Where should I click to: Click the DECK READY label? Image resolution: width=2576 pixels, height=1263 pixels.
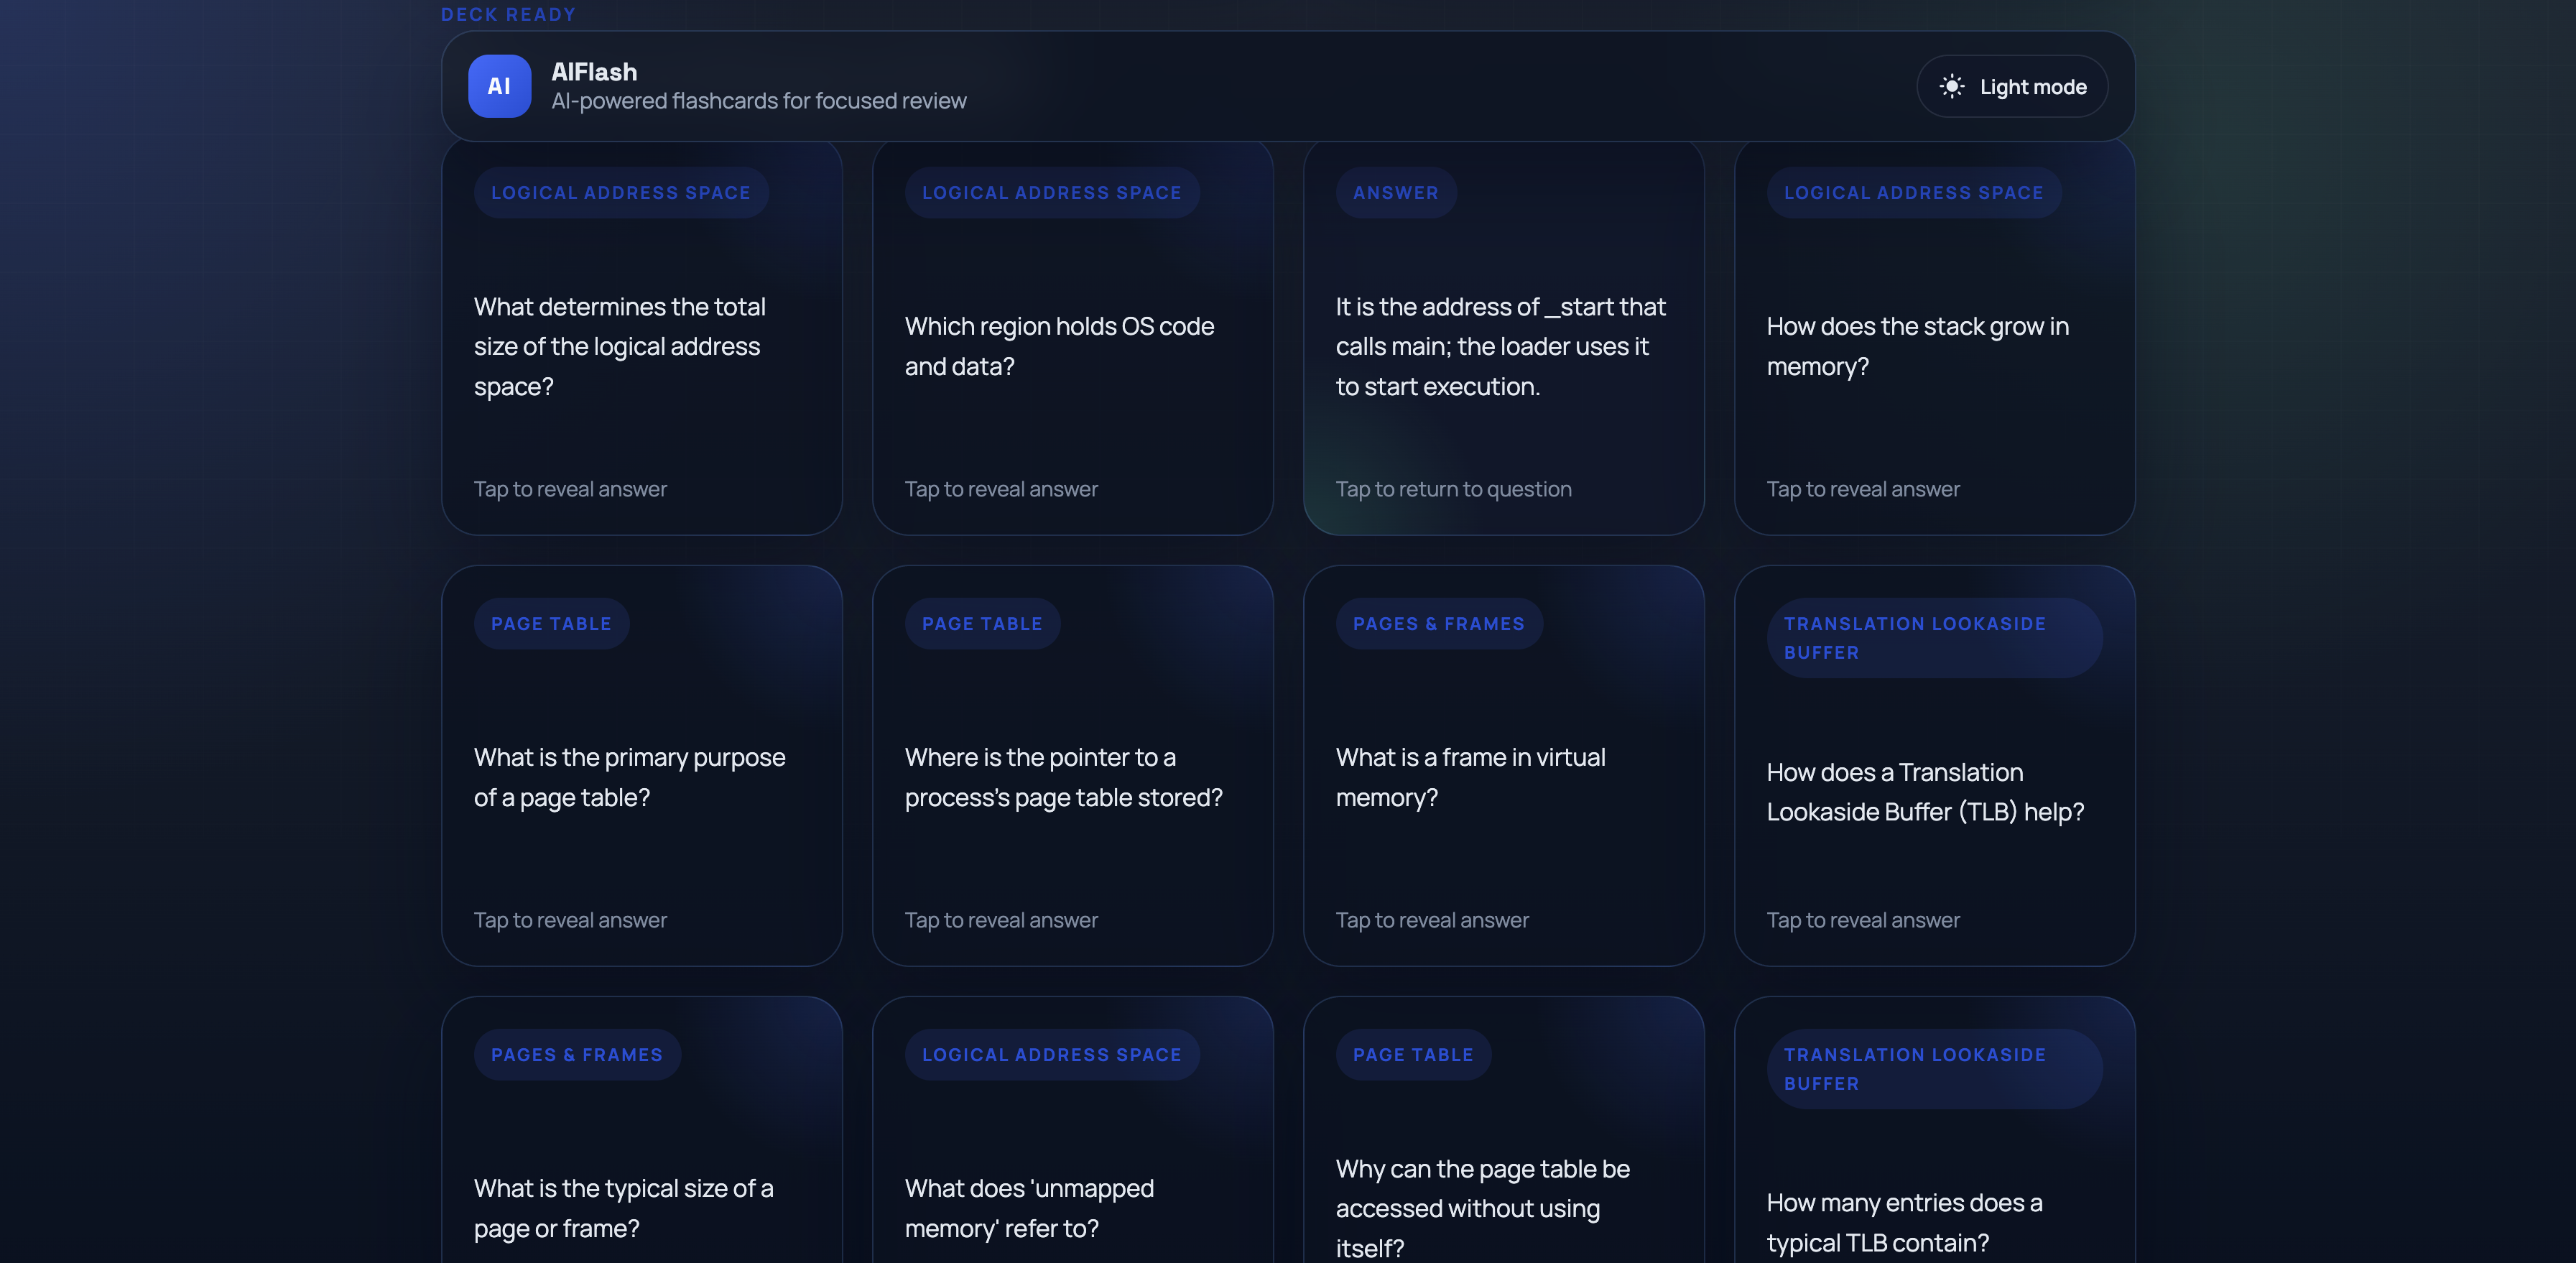tap(508, 14)
